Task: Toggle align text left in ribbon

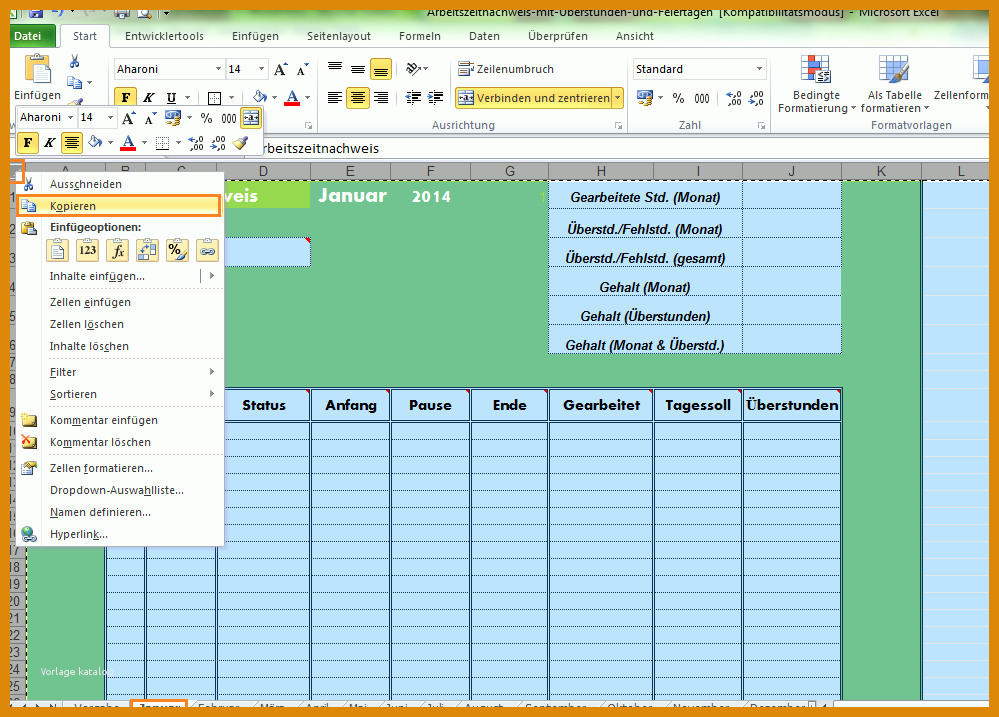Action: point(334,98)
